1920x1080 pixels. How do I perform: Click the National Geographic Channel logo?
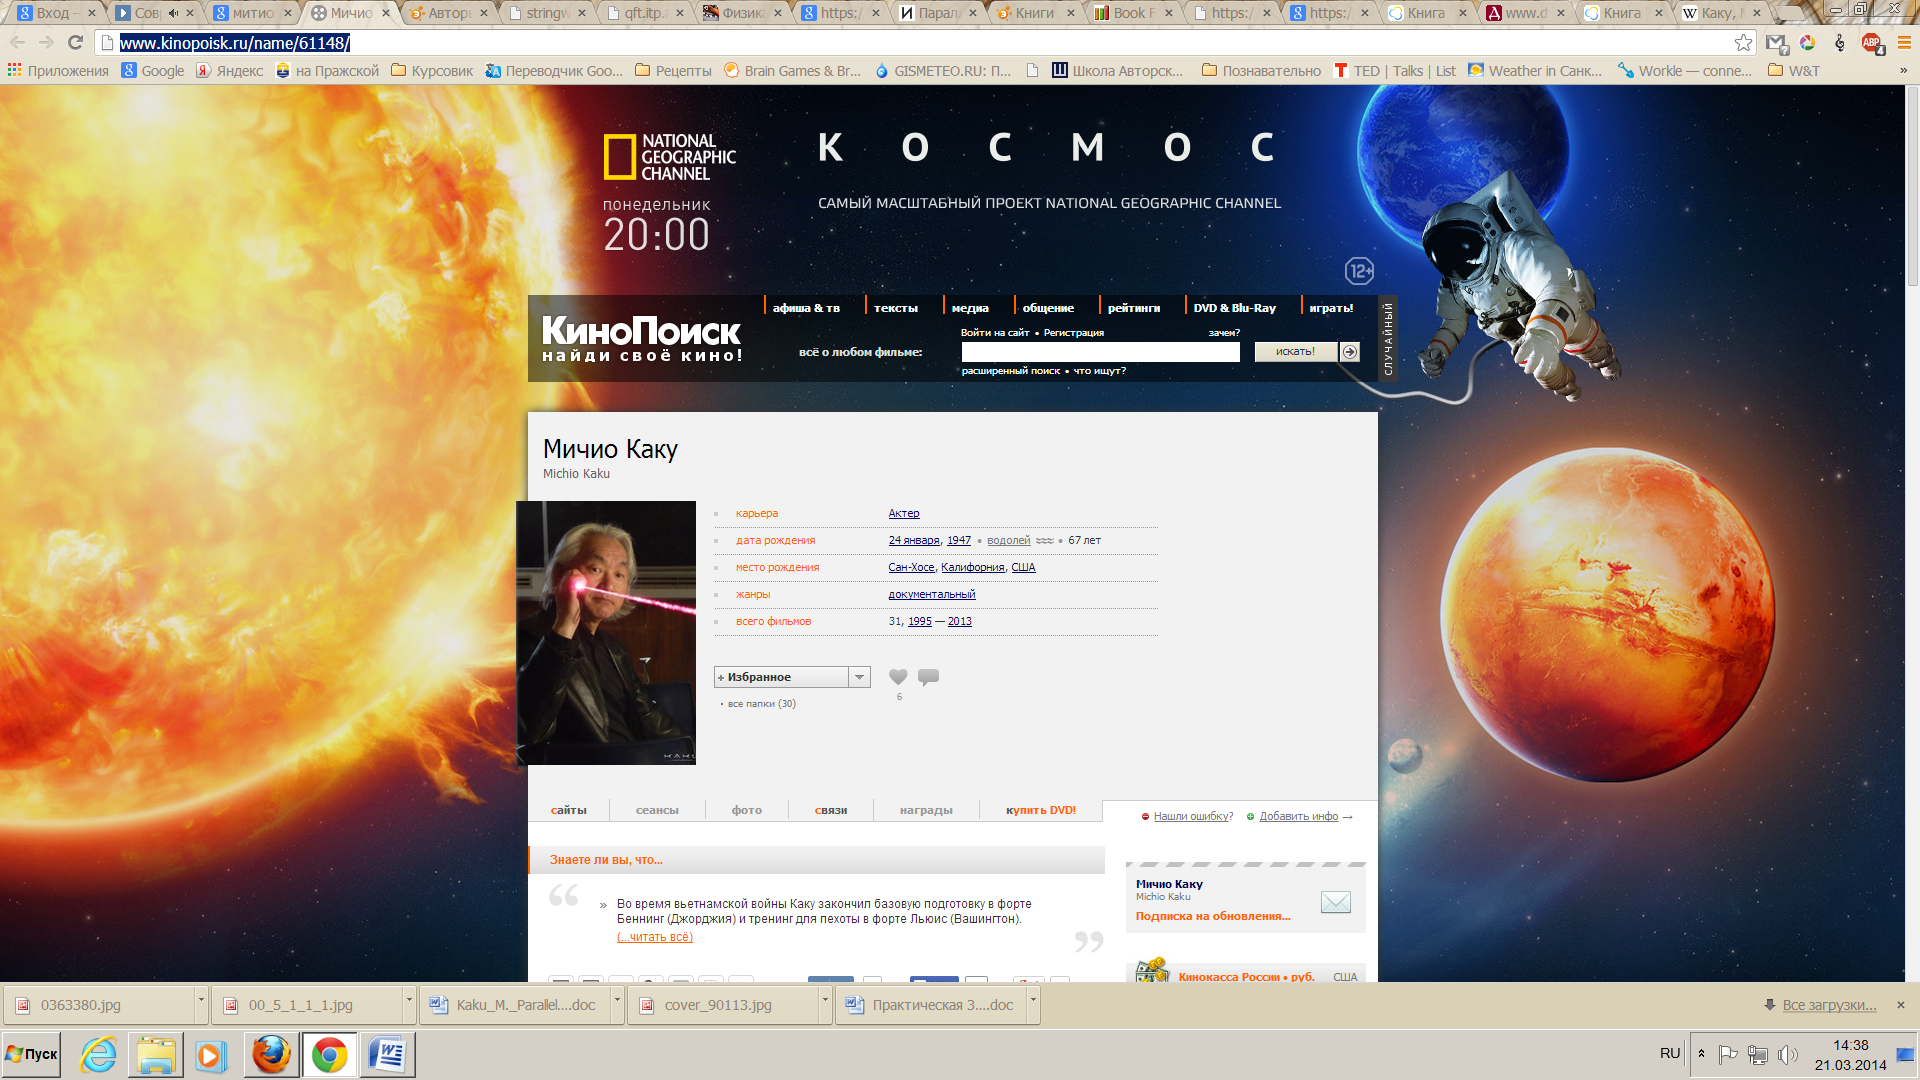669,157
